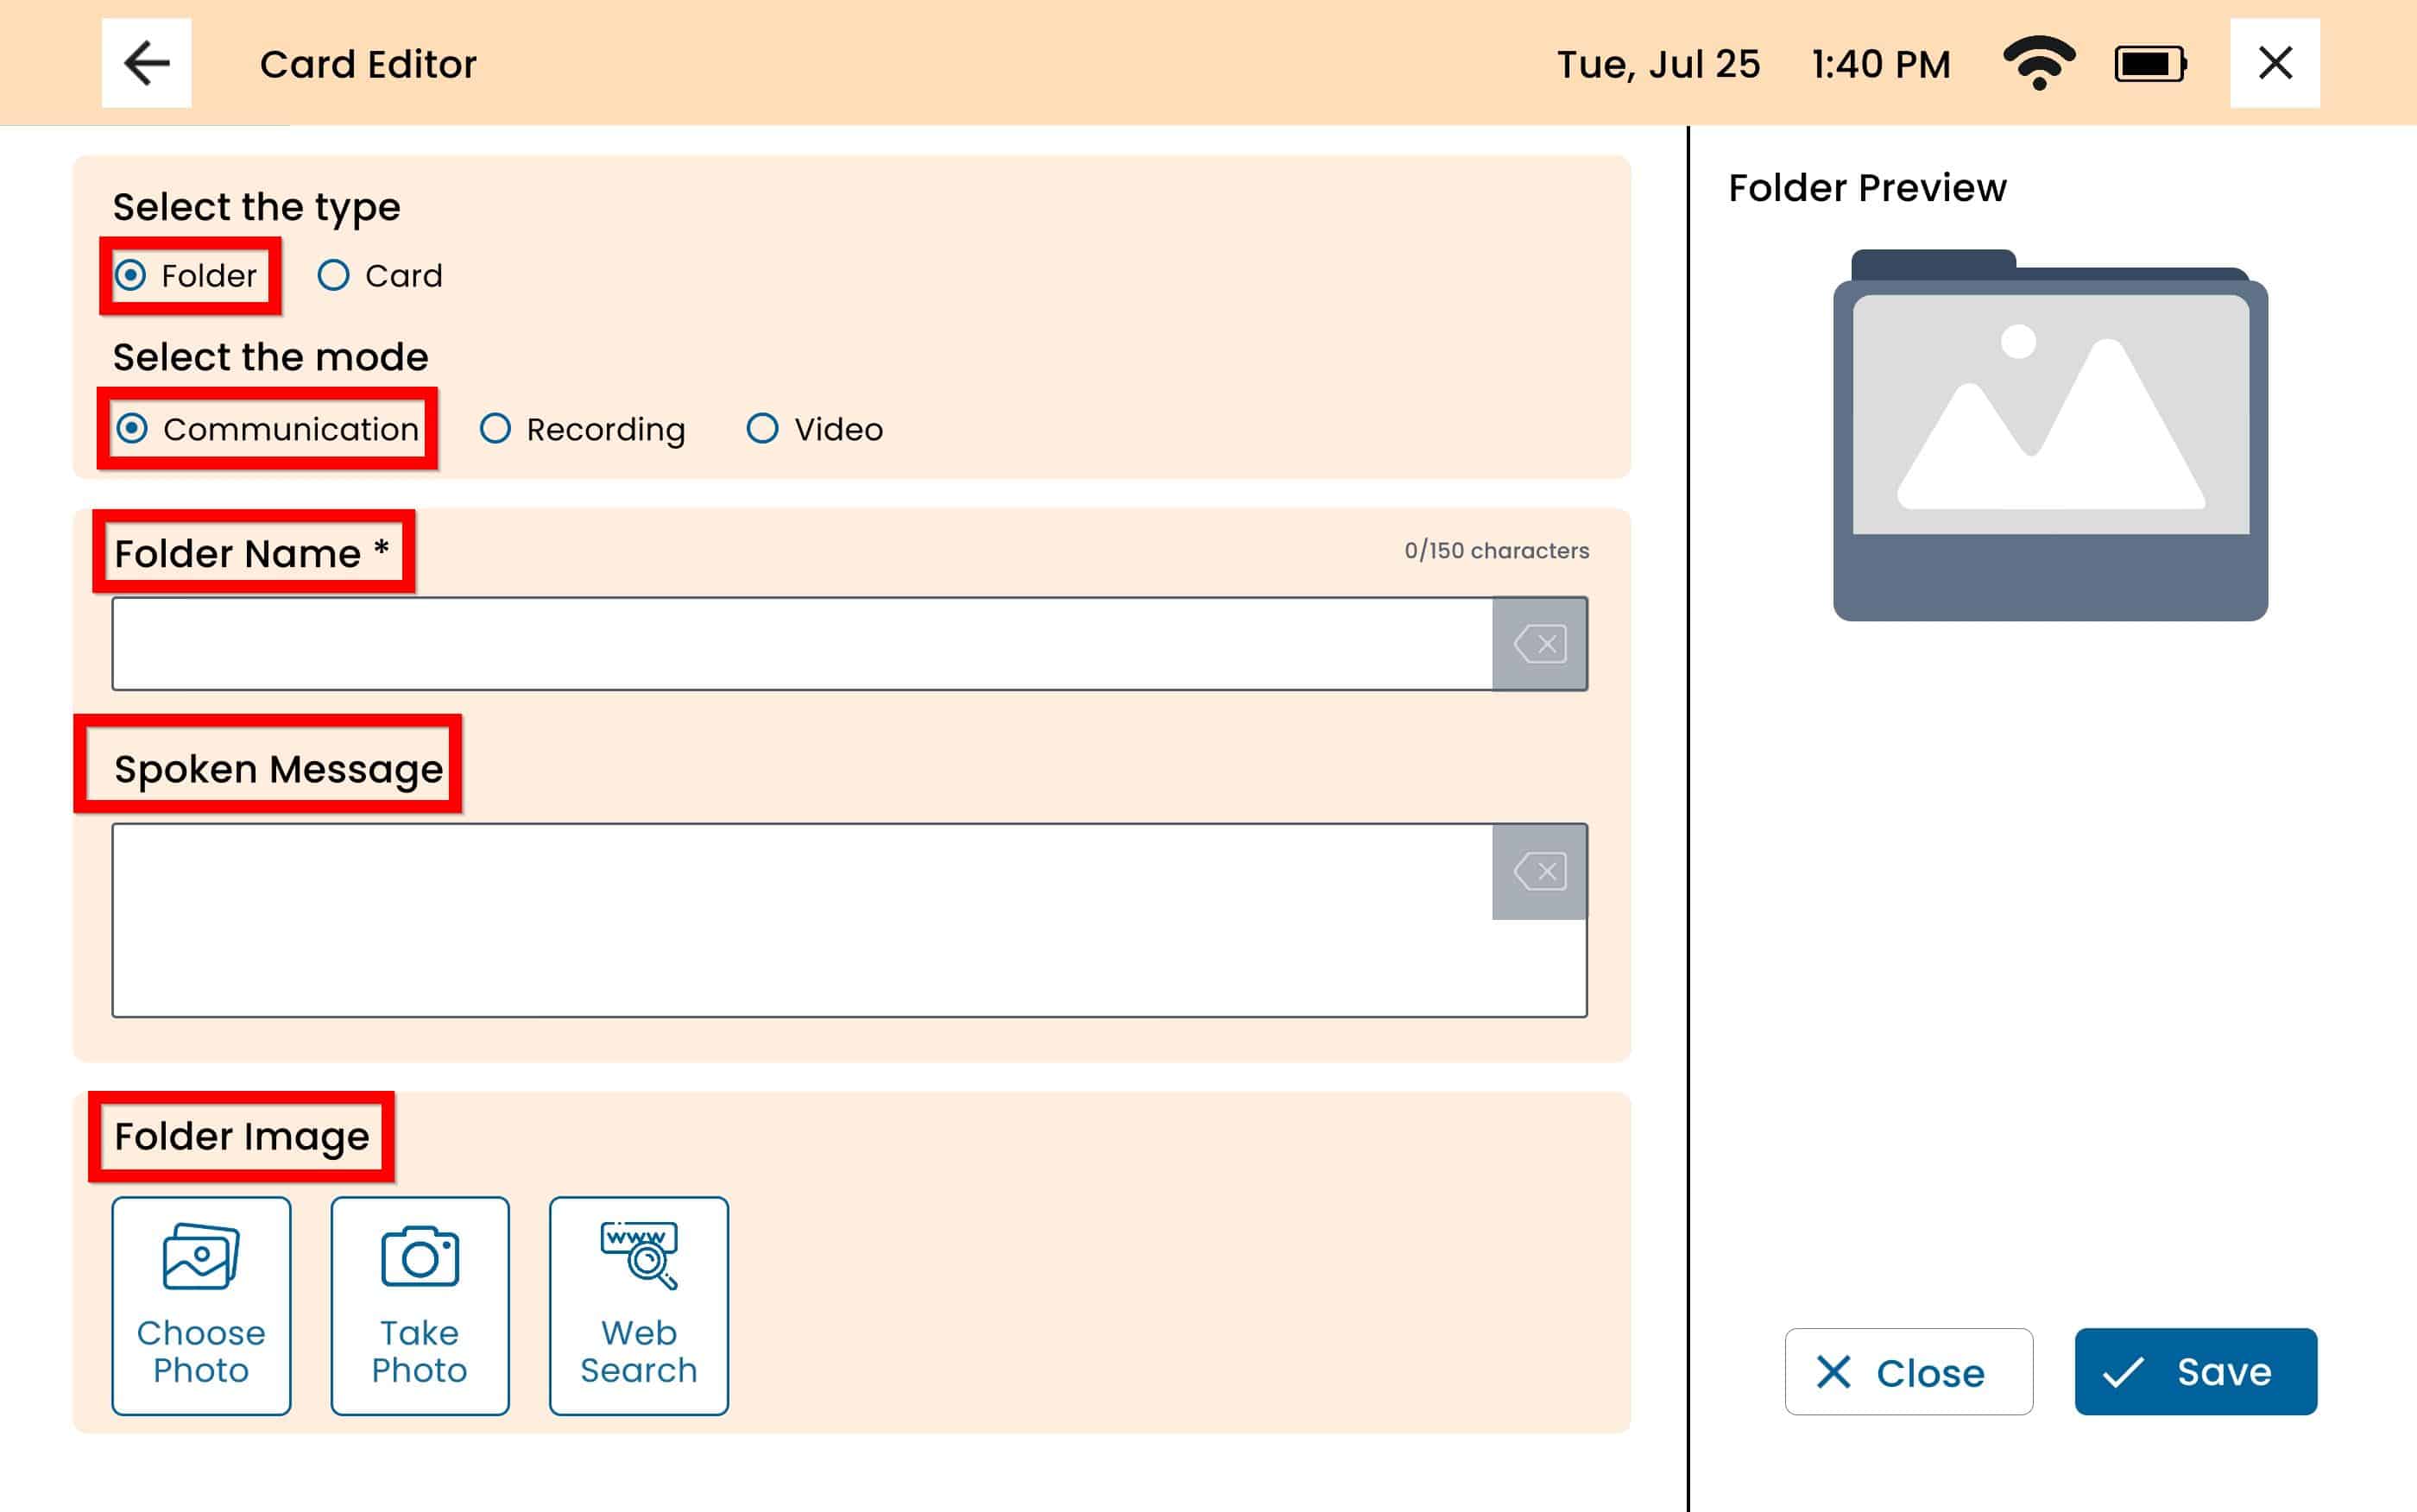2417x1512 pixels.
Task: Select Communication mode
Action: [x=133, y=429]
